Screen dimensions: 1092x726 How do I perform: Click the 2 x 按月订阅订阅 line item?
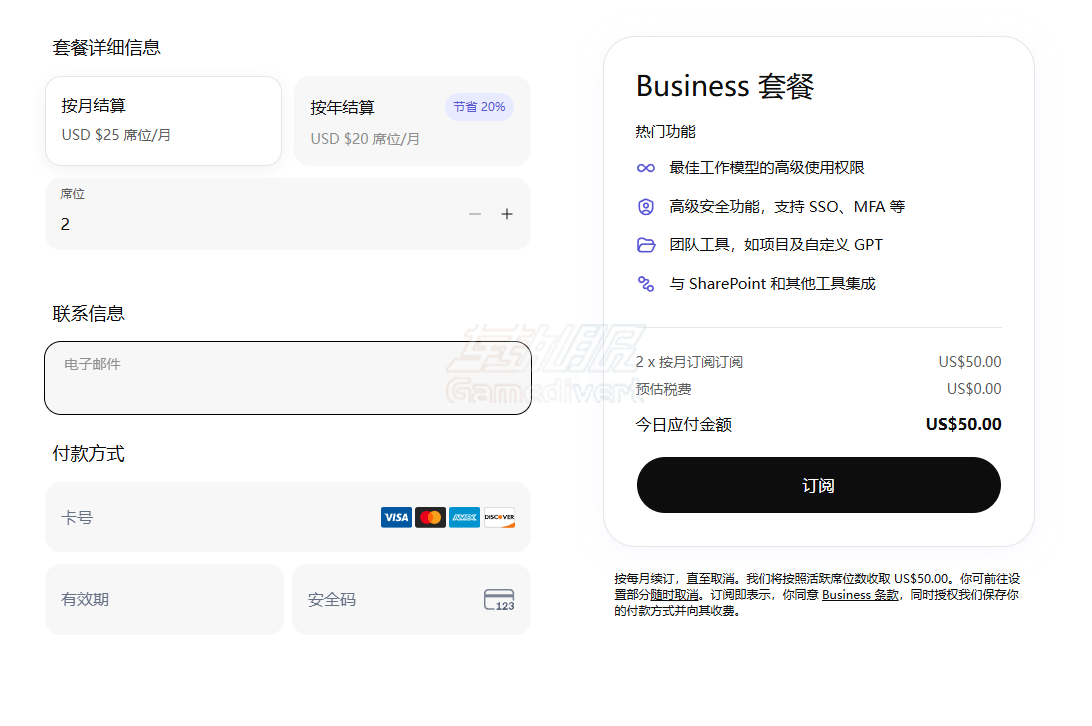click(x=689, y=362)
